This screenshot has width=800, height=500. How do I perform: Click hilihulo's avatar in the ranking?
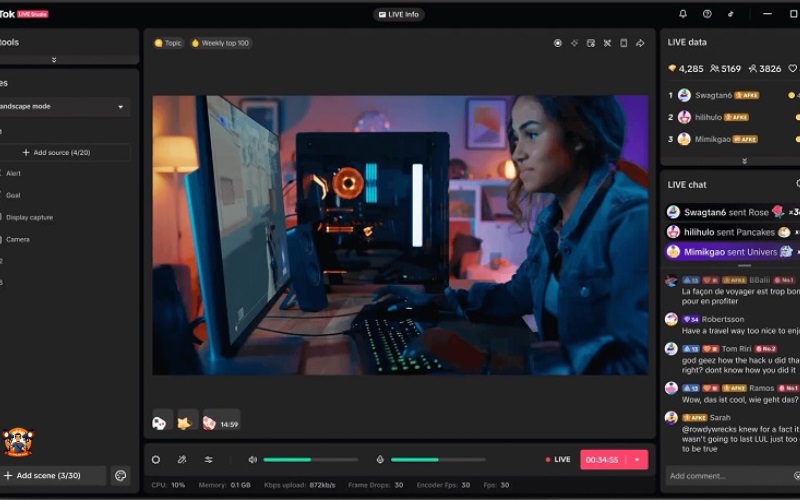[x=684, y=117]
